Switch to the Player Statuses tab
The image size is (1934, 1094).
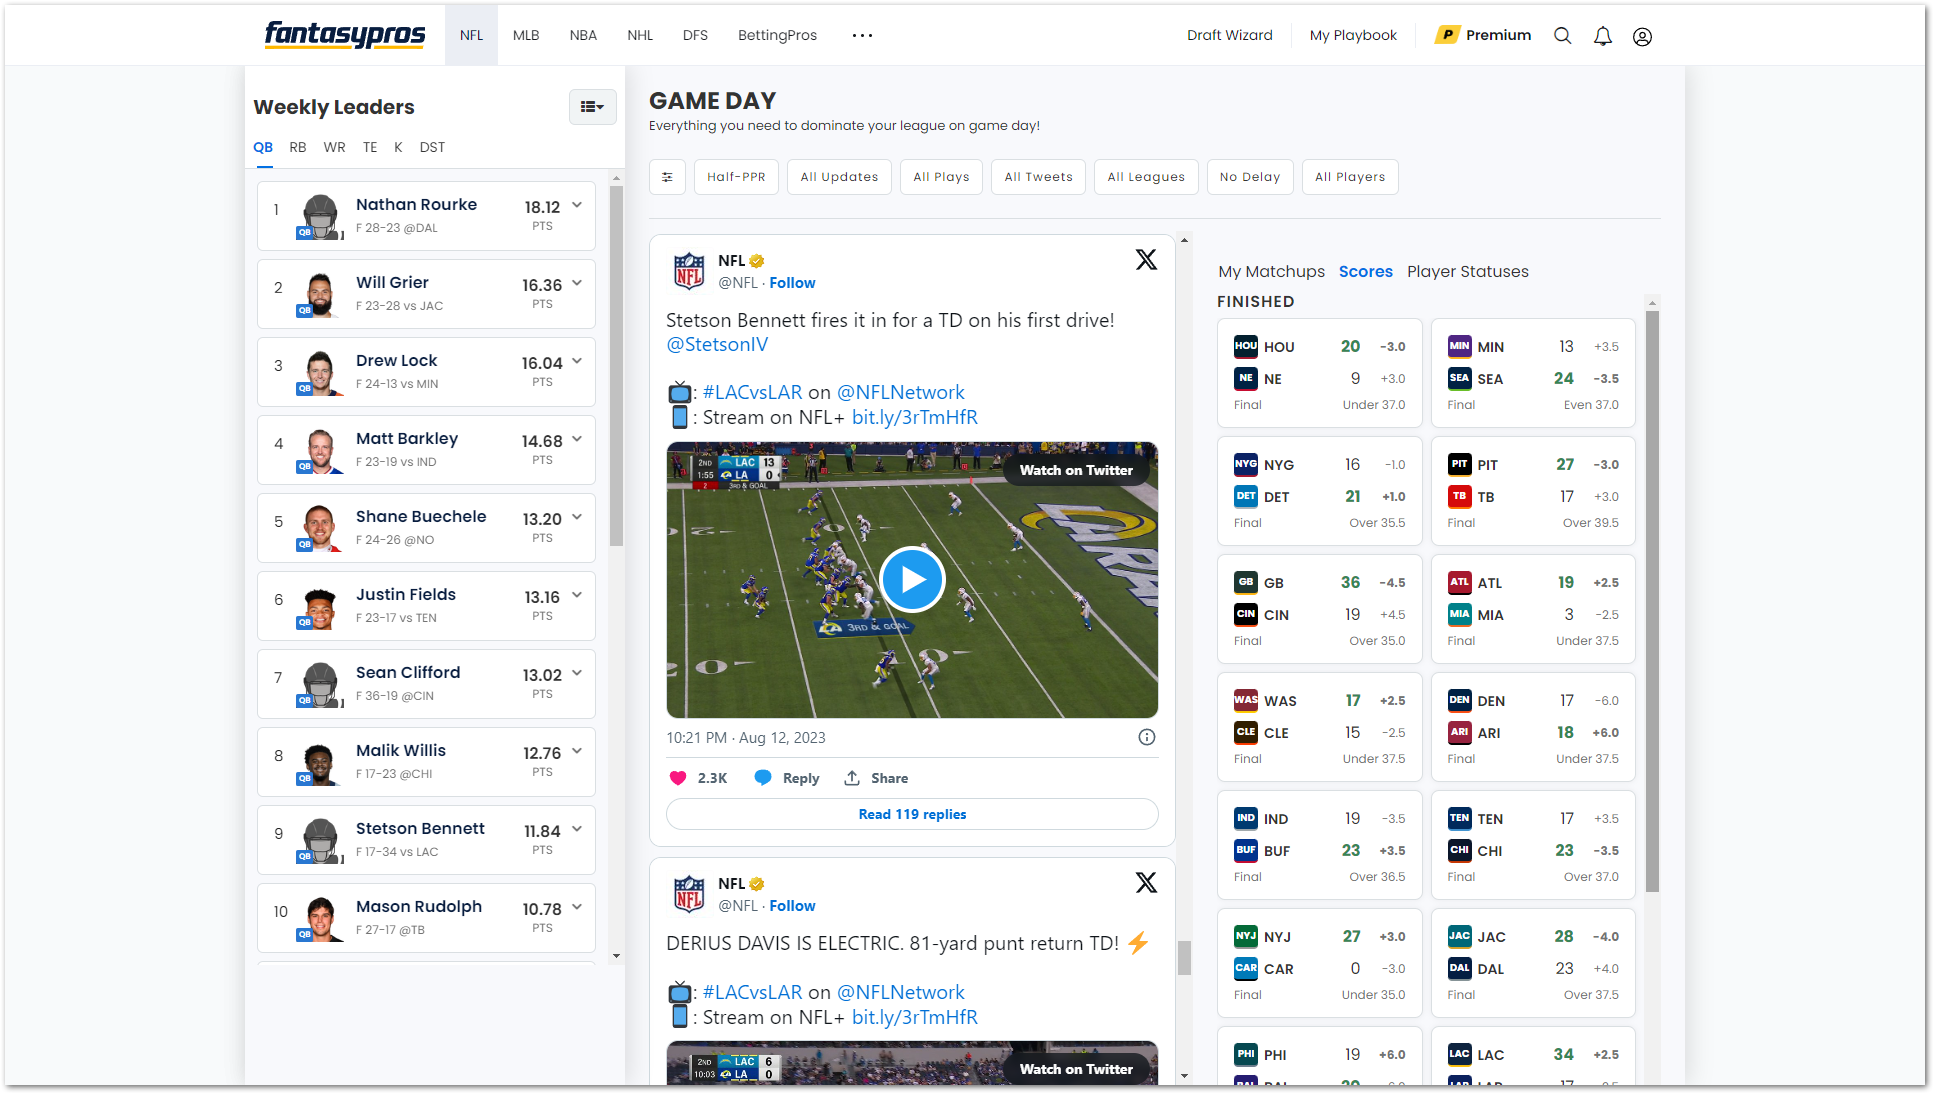tap(1467, 271)
